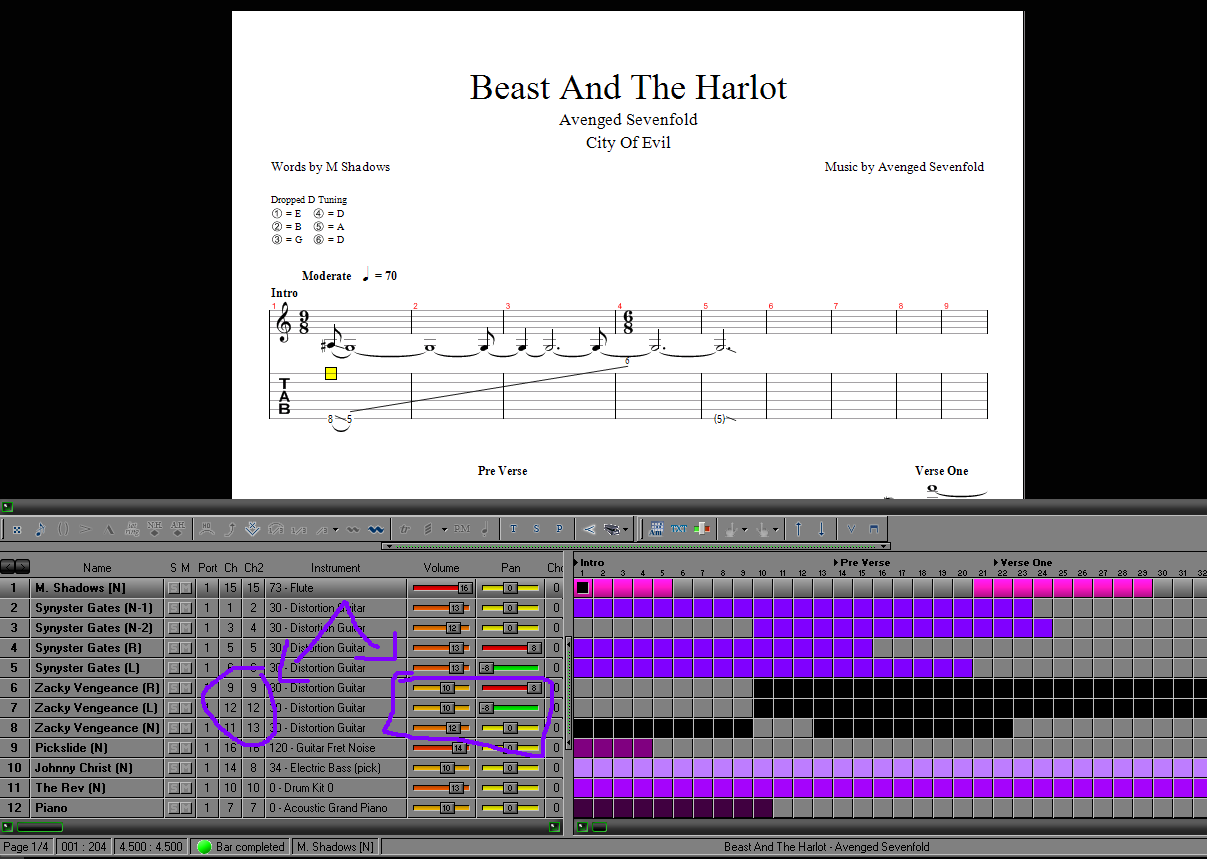Open the first fingering hand dropdown arrow
Image resolution: width=1207 pixels, height=859 pixels.
point(744,529)
